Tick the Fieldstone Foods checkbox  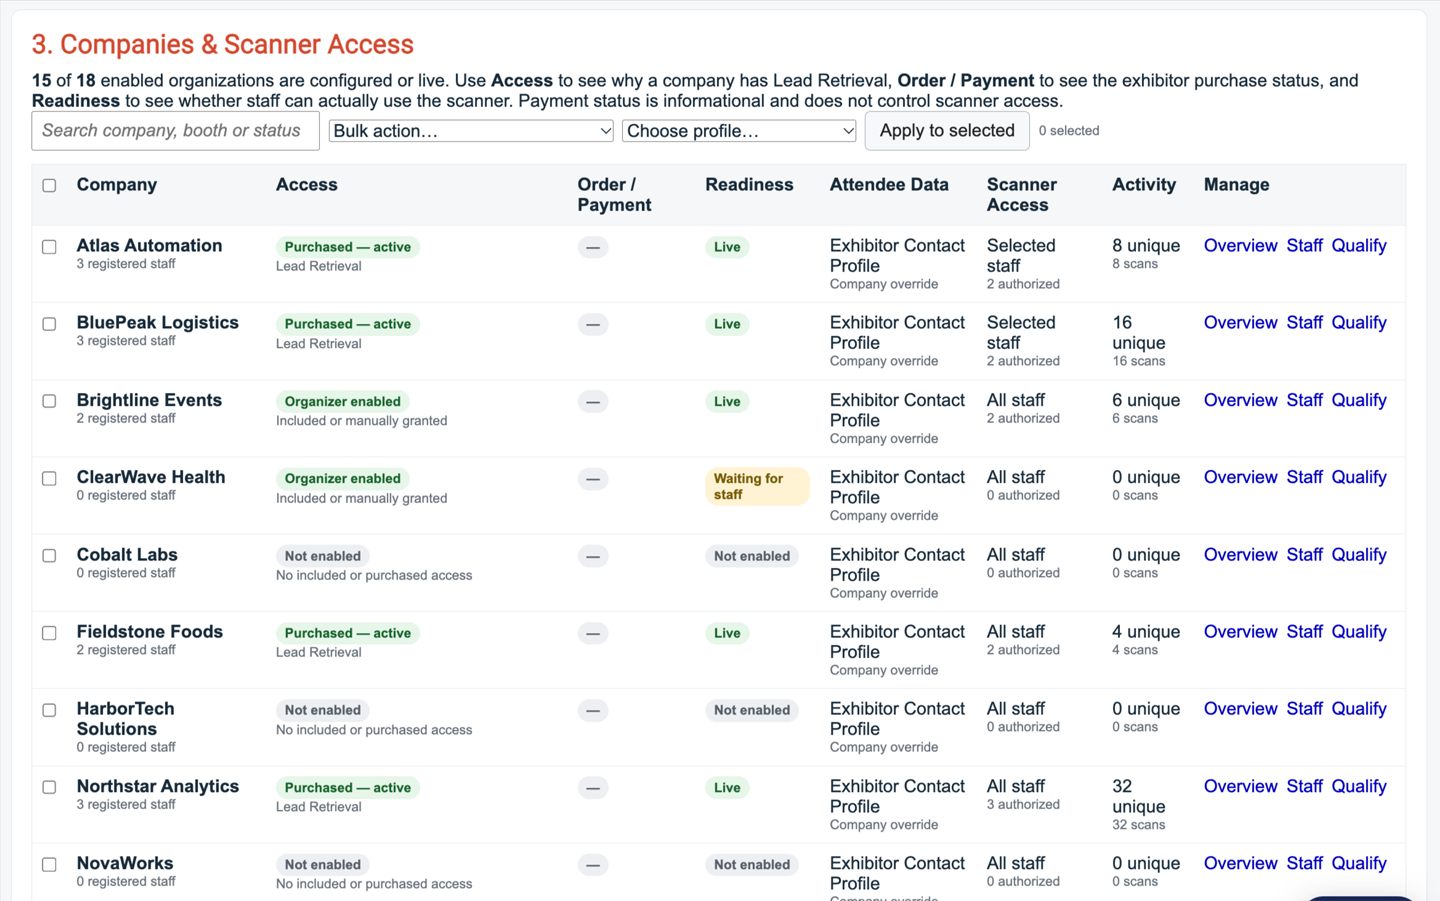(x=49, y=633)
